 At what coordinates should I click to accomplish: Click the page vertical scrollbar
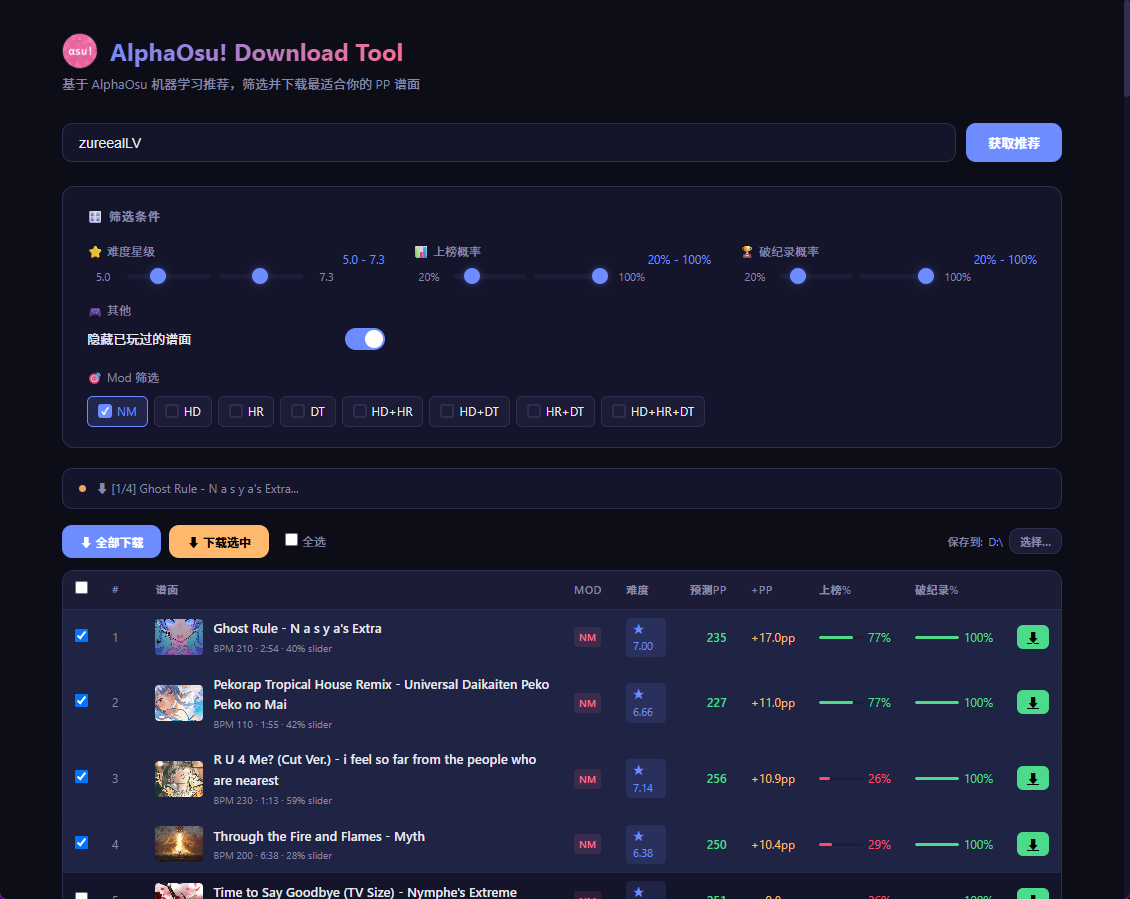[x=1126, y=48]
